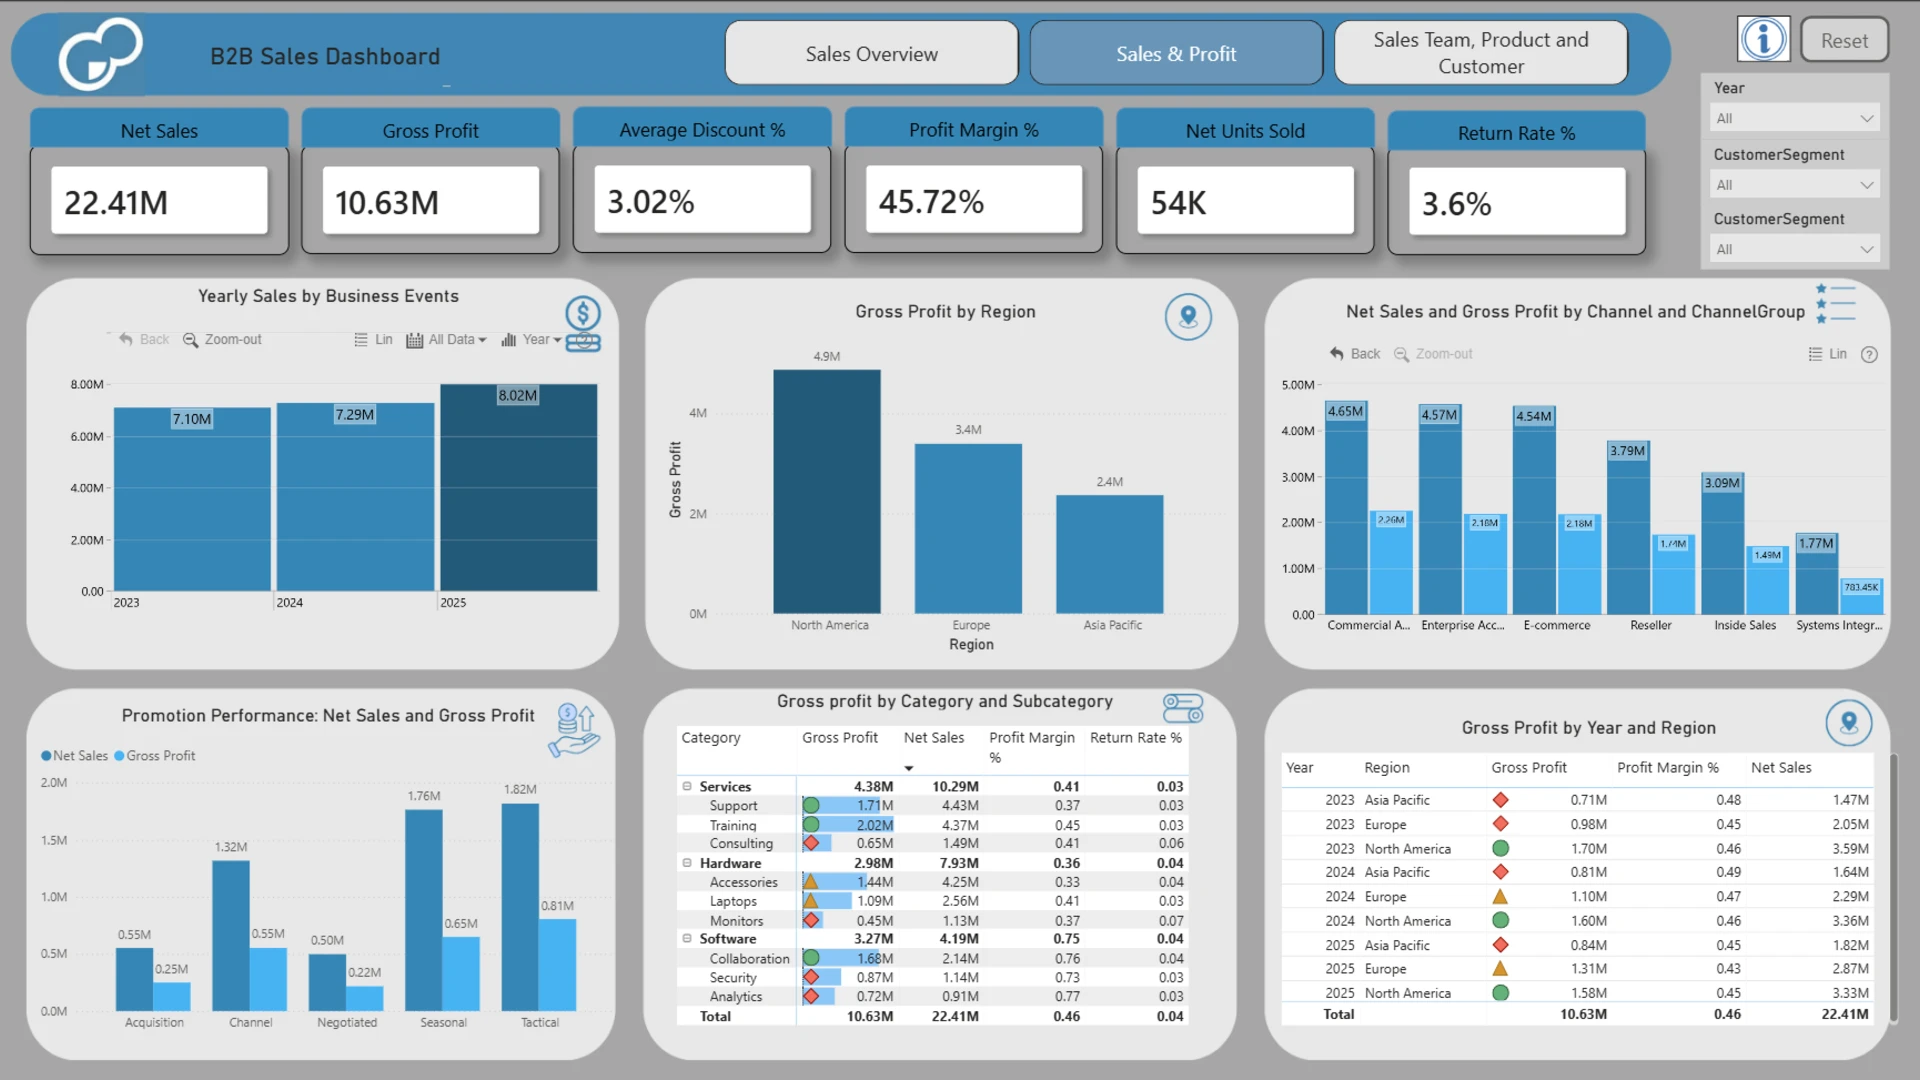
Task: Toggle the Gross Profit legend item in Promotion Performance
Action: click(x=155, y=756)
